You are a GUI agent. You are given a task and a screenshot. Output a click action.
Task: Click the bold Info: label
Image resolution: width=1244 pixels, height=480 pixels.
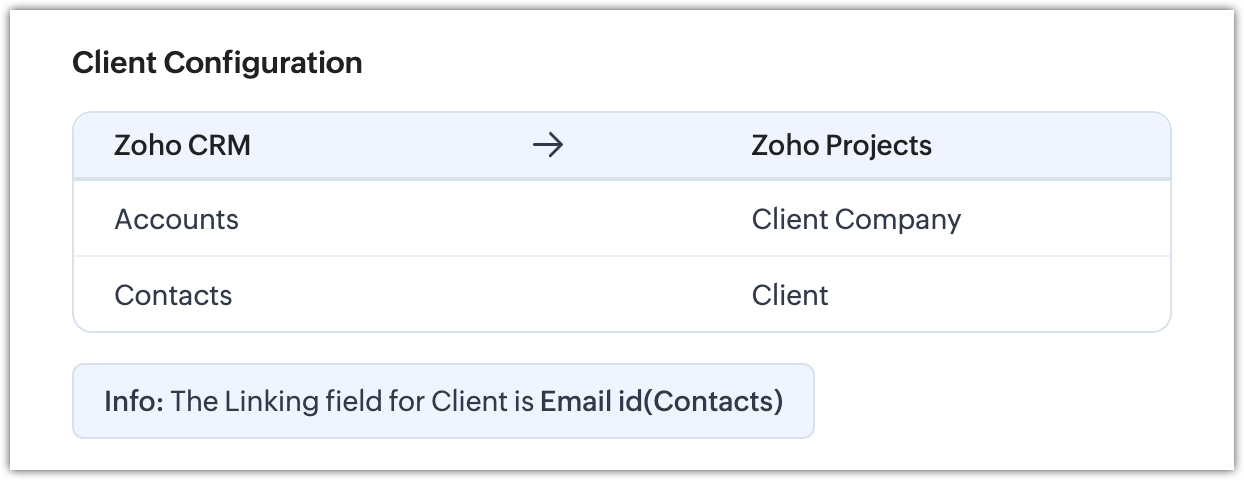click(134, 401)
